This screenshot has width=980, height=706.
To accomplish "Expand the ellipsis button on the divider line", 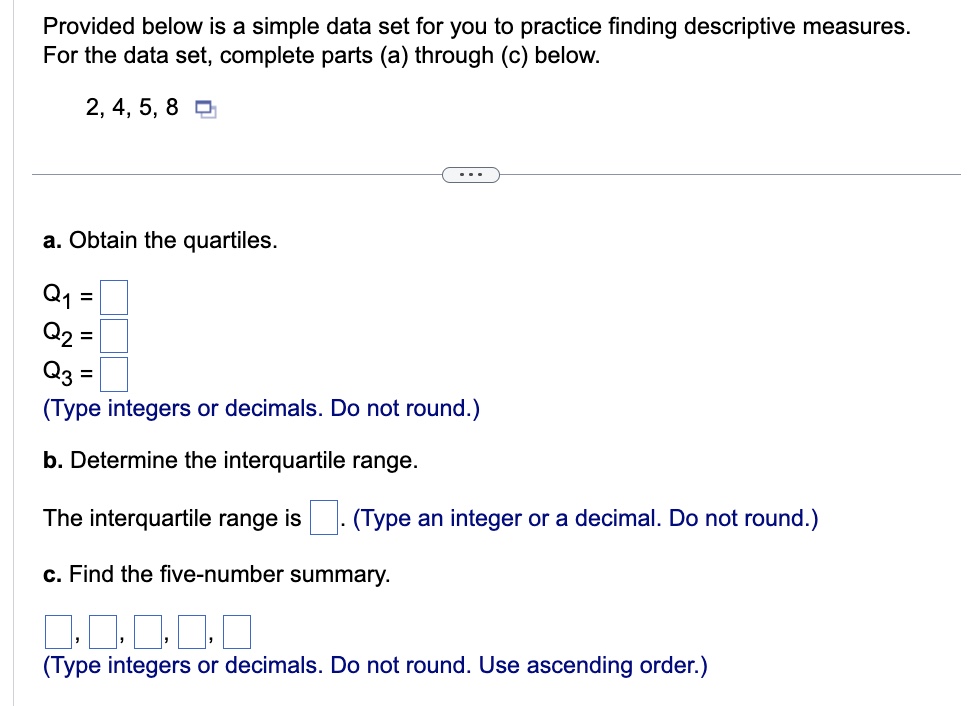I will click(x=471, y=175).
